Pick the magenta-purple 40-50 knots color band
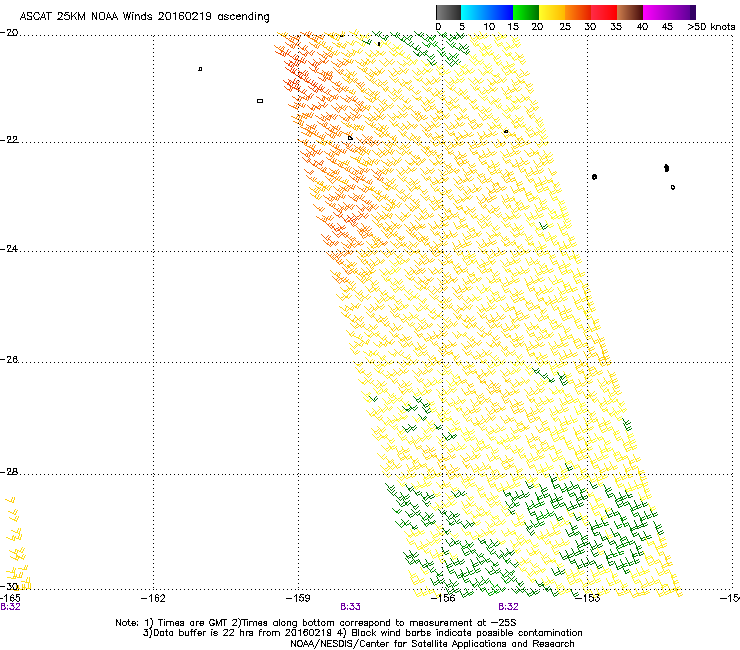This screenshot has width=740, height=650. tap(669, 12)
